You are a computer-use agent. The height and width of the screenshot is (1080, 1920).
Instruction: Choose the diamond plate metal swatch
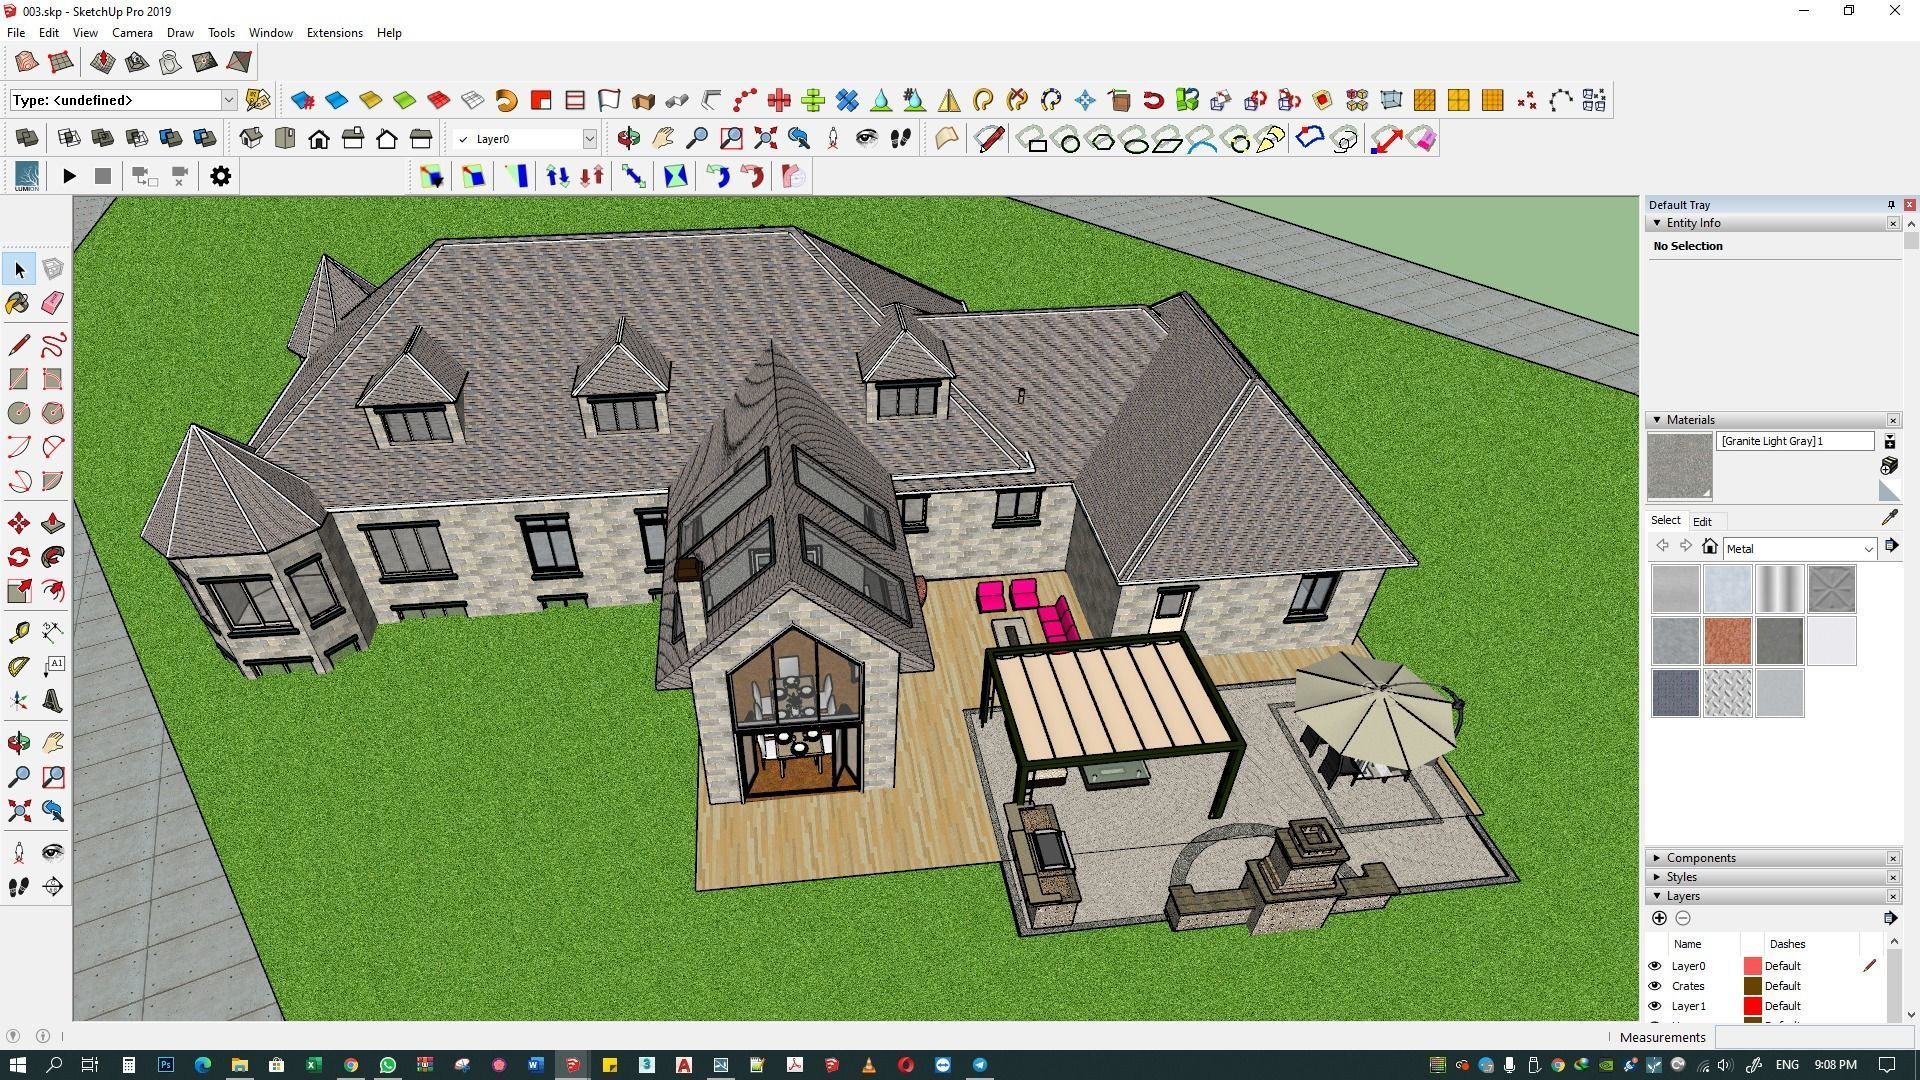tap(1727, 692)
